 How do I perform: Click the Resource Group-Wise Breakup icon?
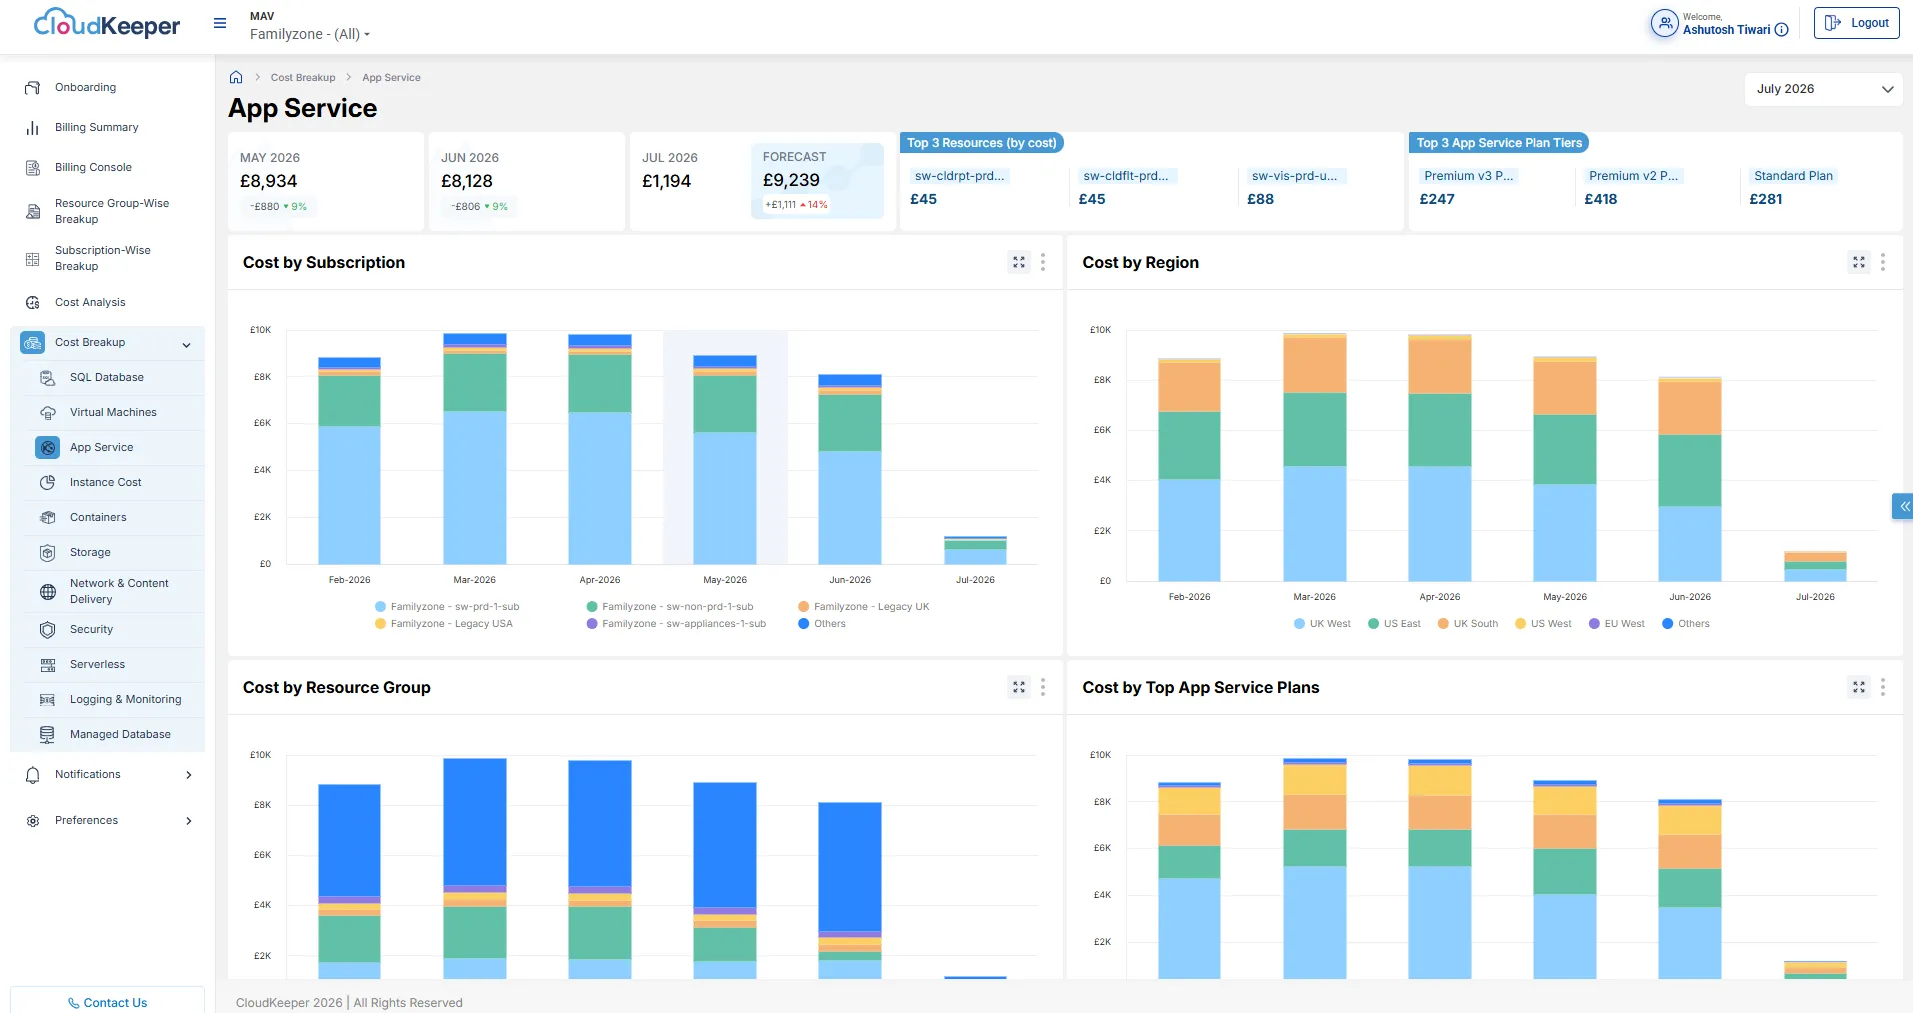click(x=33, y=211)
